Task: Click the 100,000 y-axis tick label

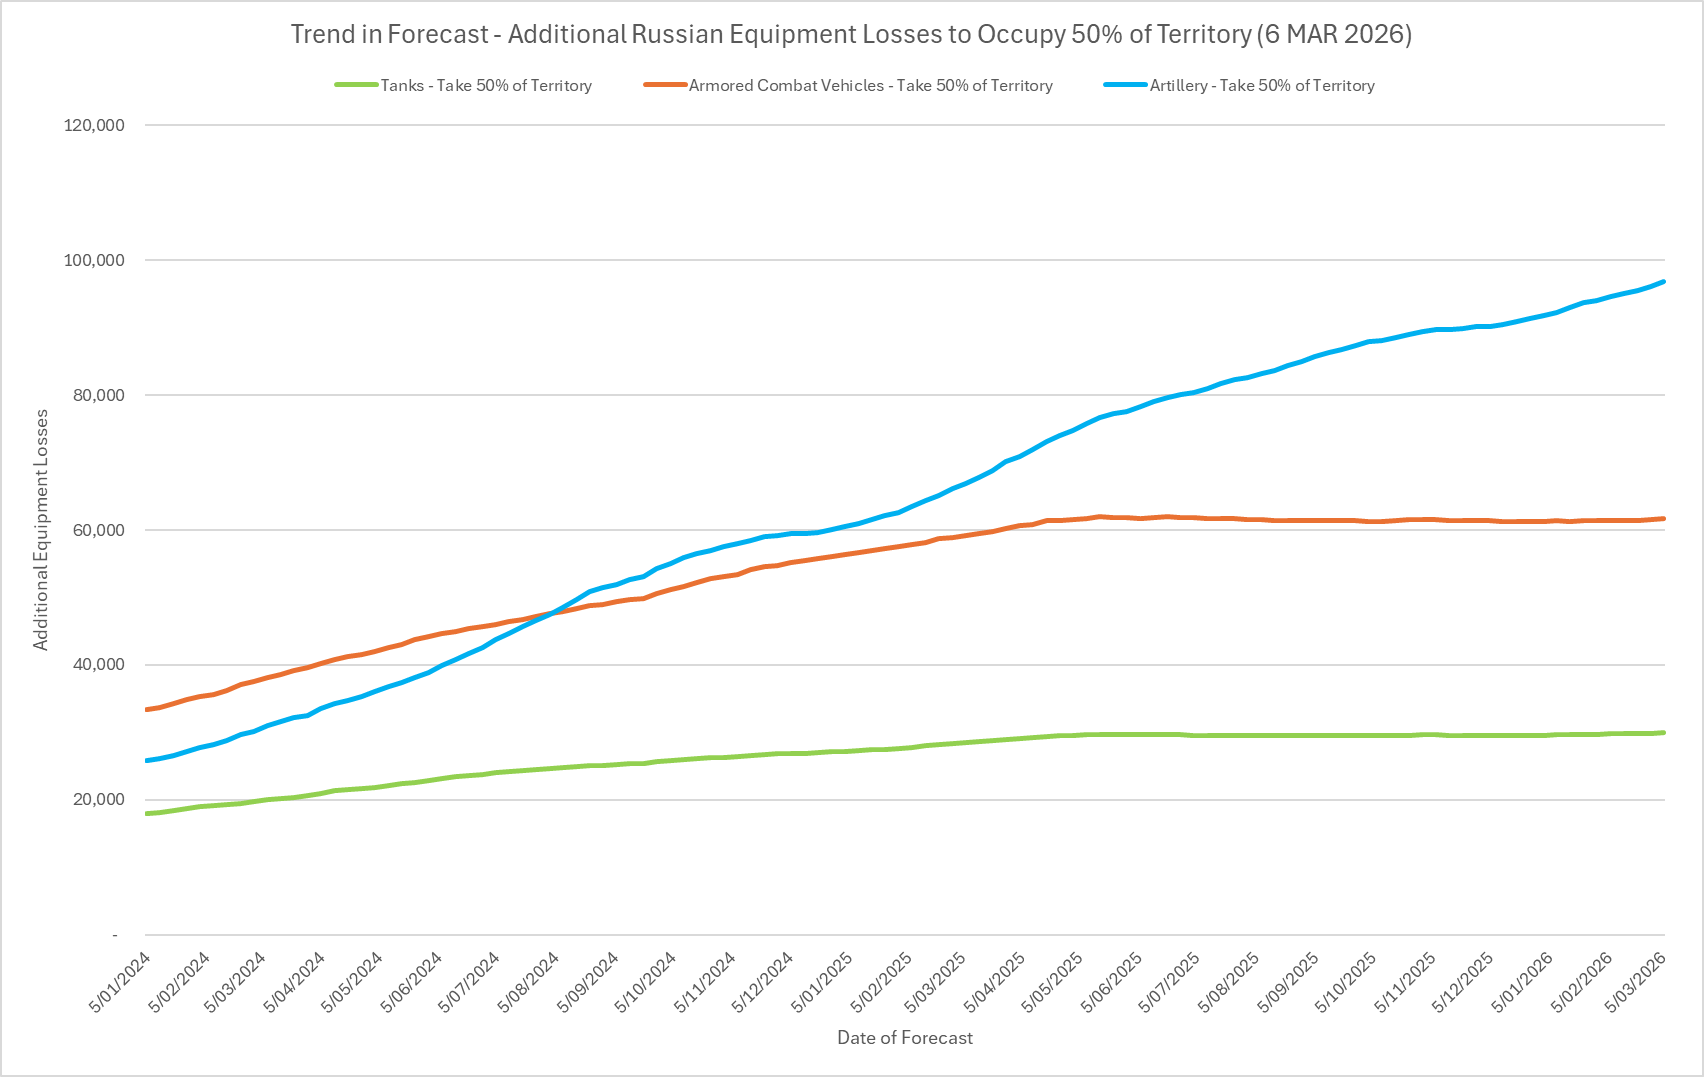Action: [93, 260]
